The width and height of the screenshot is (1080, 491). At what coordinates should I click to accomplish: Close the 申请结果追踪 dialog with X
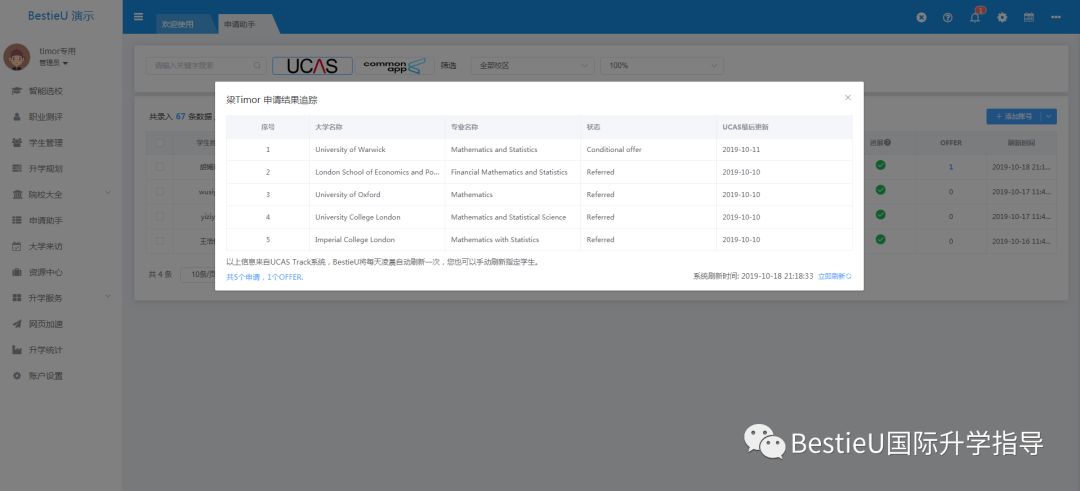coord(848,98)
